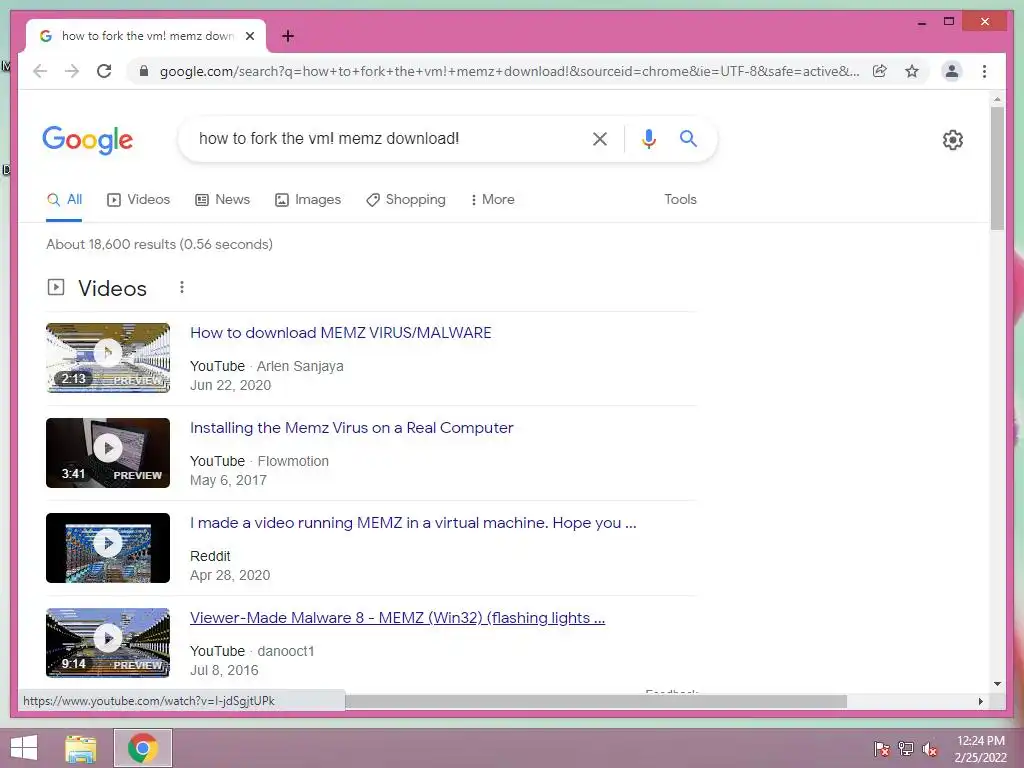The height and width of the screenshot is (768, 1024).
Task: Run search with the magnifier icon
Action: [688, 138]
